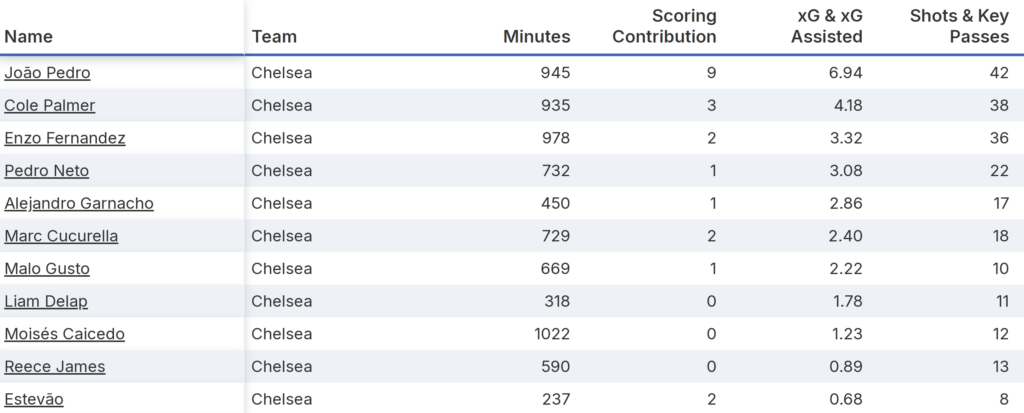Sort by Shots & Key Passes header

pos(961,27)
